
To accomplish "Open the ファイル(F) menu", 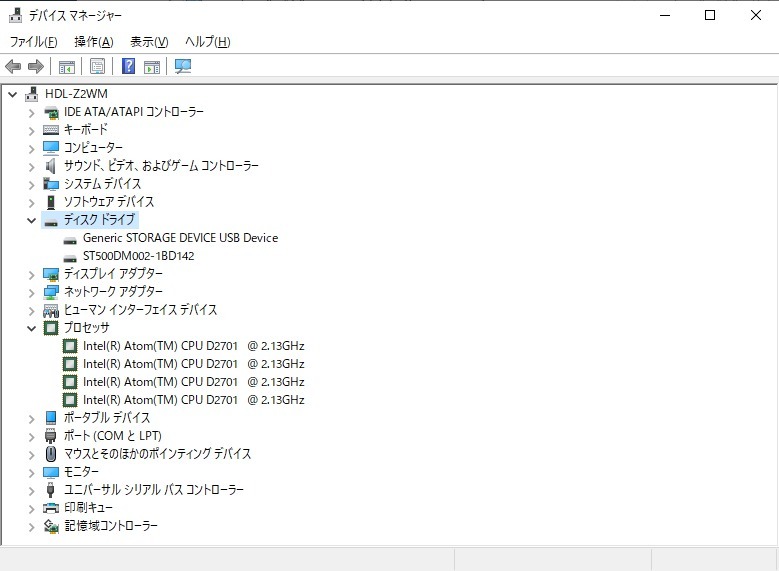I will [34, 42].
